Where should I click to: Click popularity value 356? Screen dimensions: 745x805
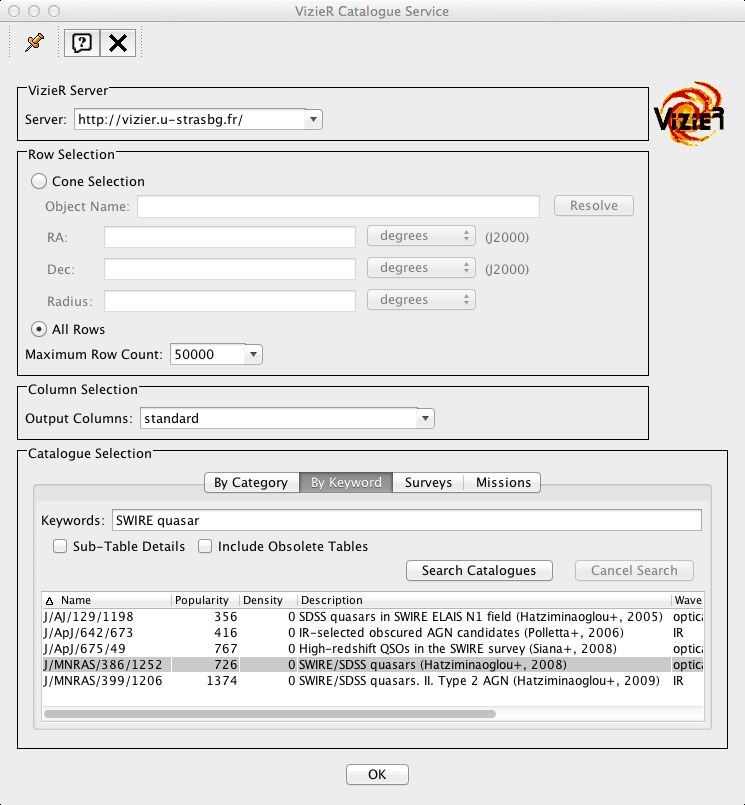226,617
